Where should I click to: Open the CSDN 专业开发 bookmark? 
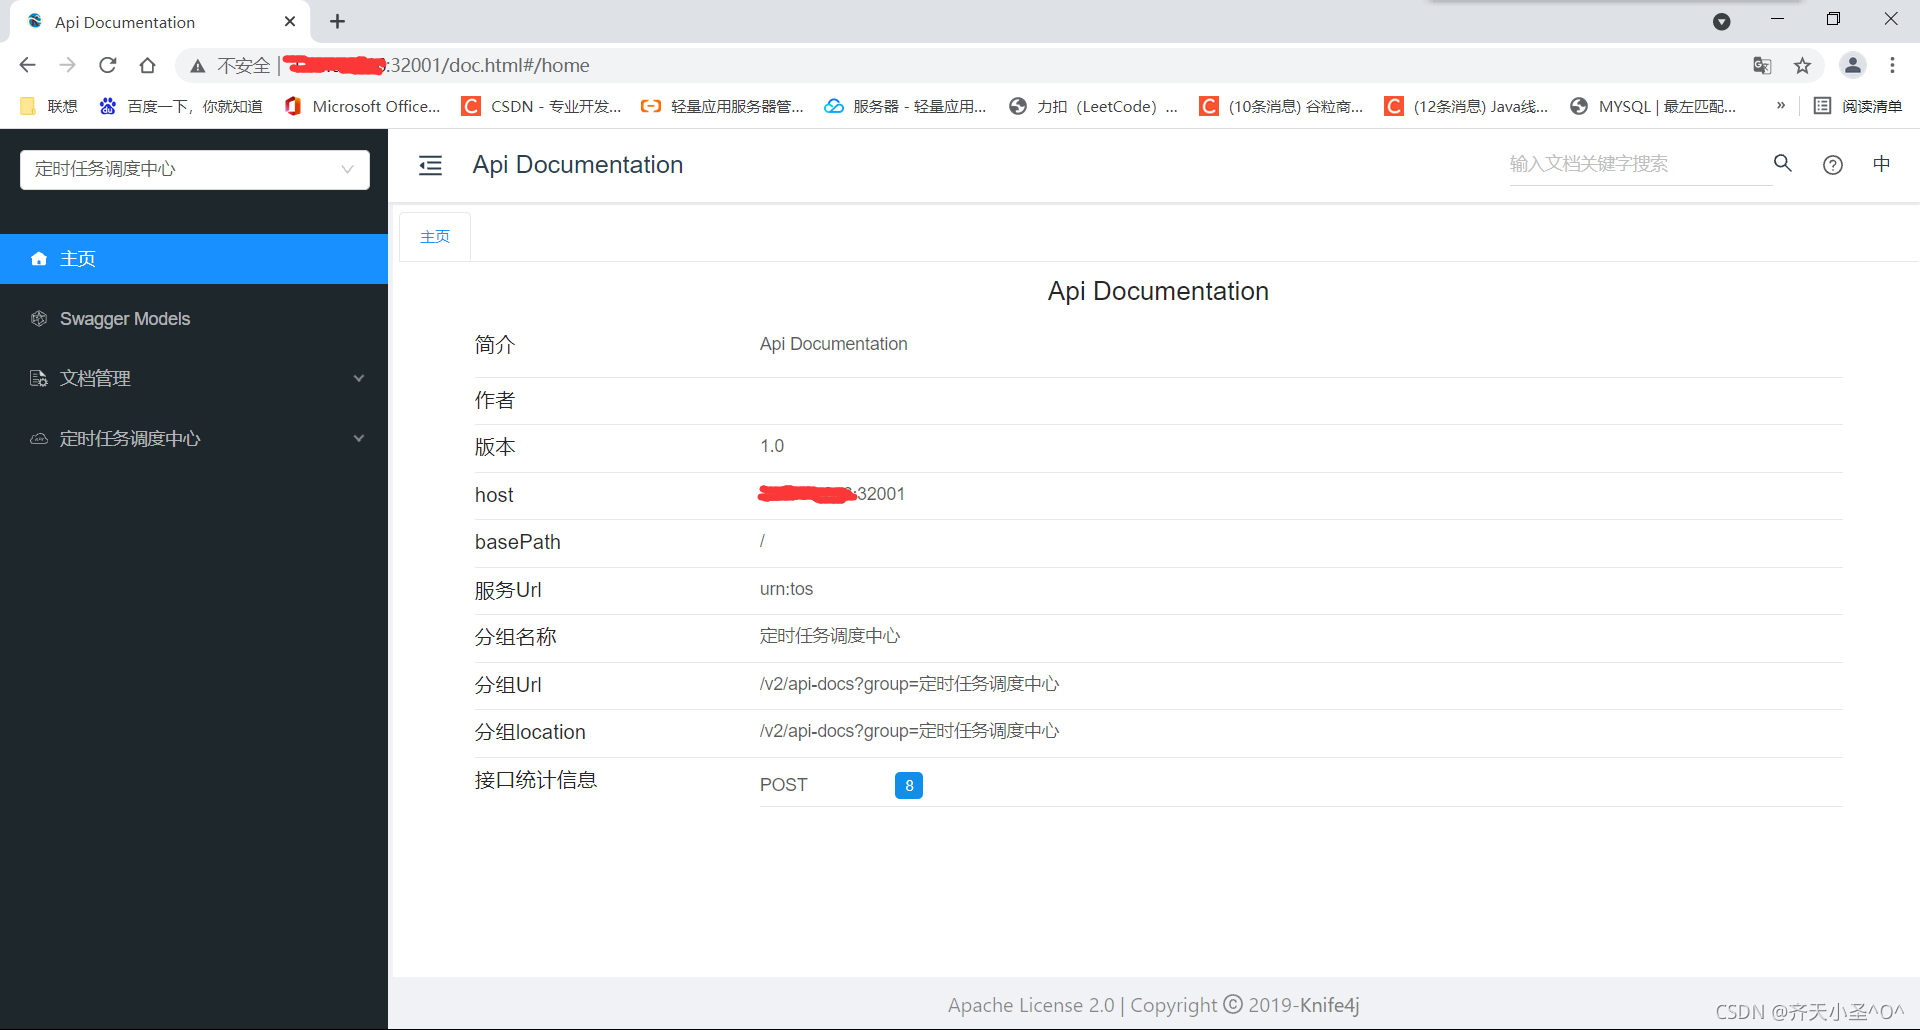click(541, 106)
